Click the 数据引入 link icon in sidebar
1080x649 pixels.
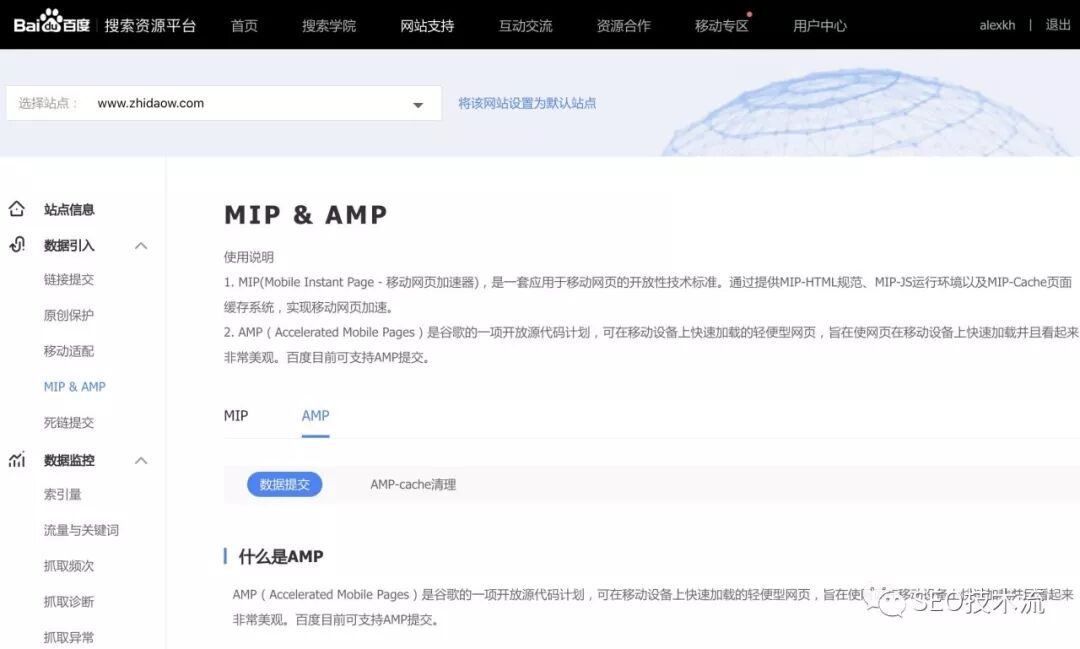point(17,245)
